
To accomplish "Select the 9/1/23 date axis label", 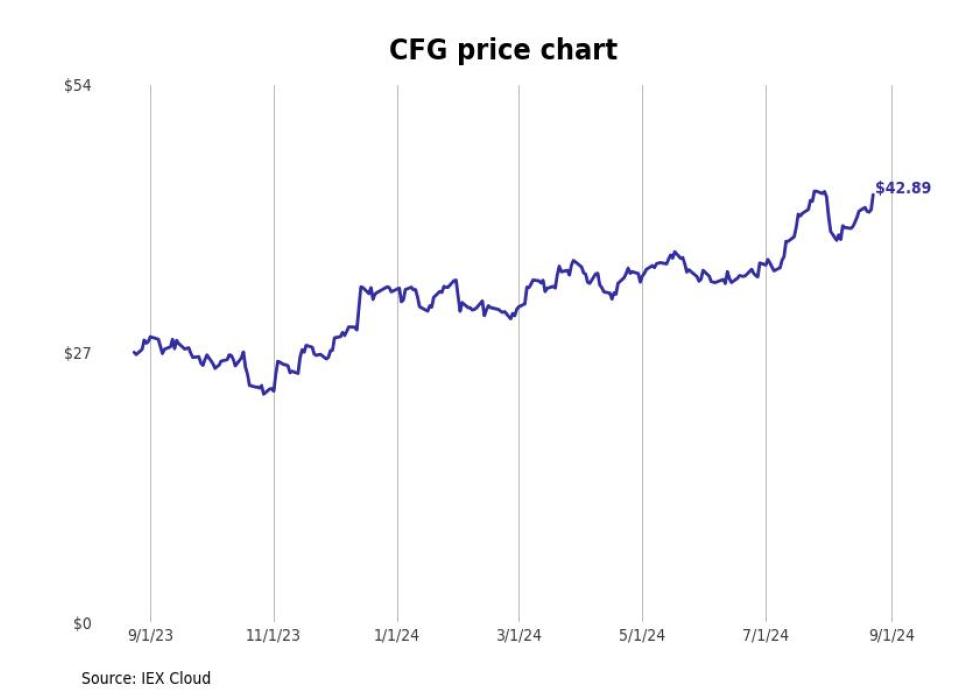I will coord(151,636).
